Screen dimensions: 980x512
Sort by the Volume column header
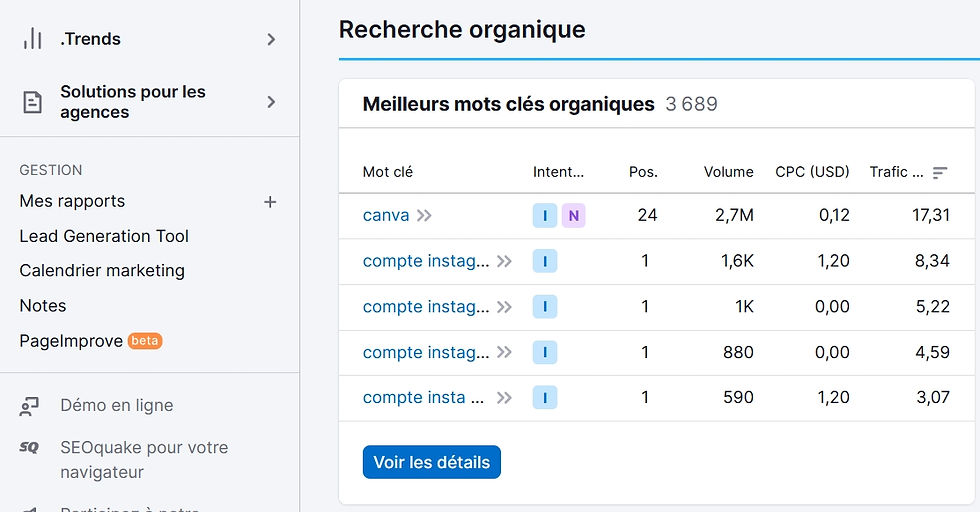pyautogui.click(x=728, y=172)
